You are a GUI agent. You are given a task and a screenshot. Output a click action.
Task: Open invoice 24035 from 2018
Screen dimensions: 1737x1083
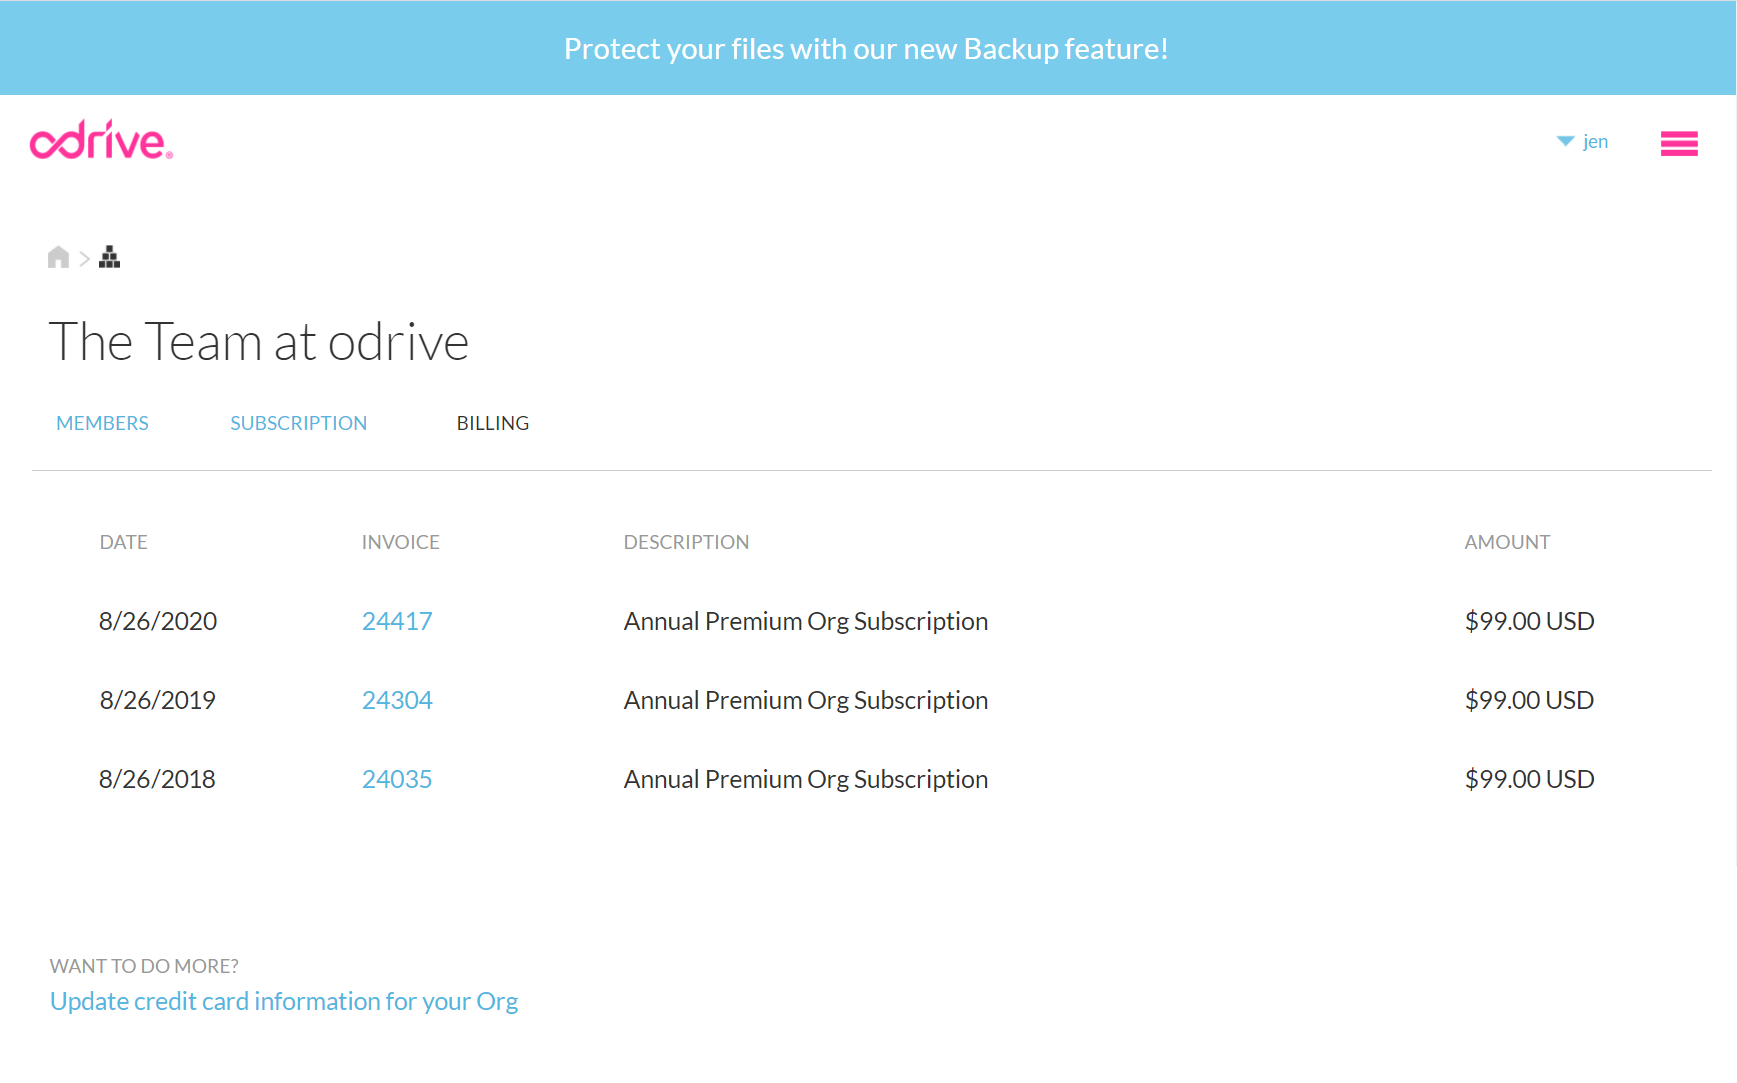coord(396,779)
